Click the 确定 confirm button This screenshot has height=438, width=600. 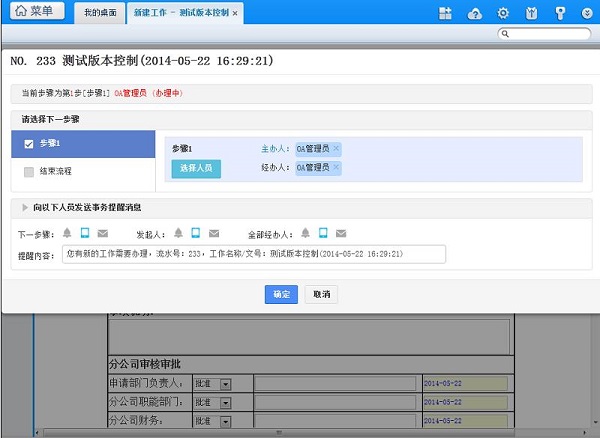coord(281,294)
